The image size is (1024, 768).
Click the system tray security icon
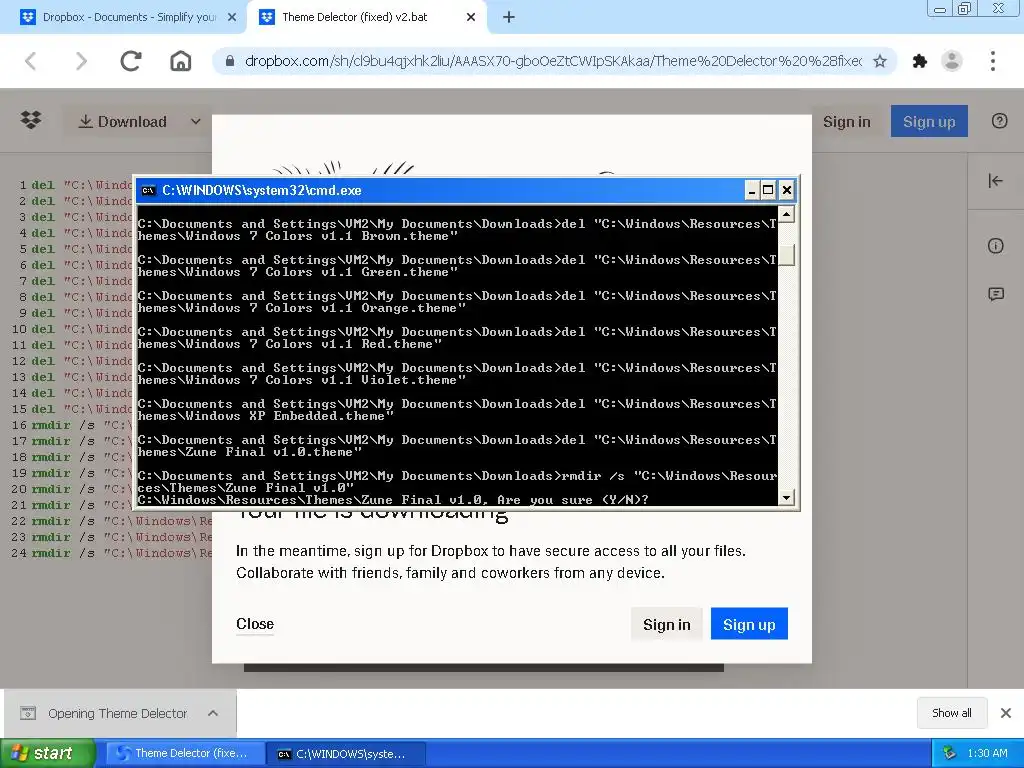(949, 753)
